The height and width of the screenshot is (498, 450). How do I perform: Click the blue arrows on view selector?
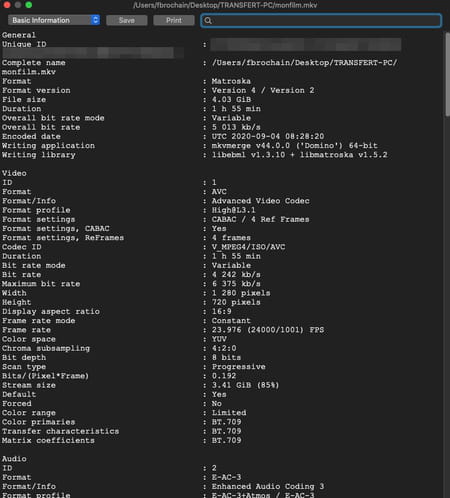[x=95, y=20]
